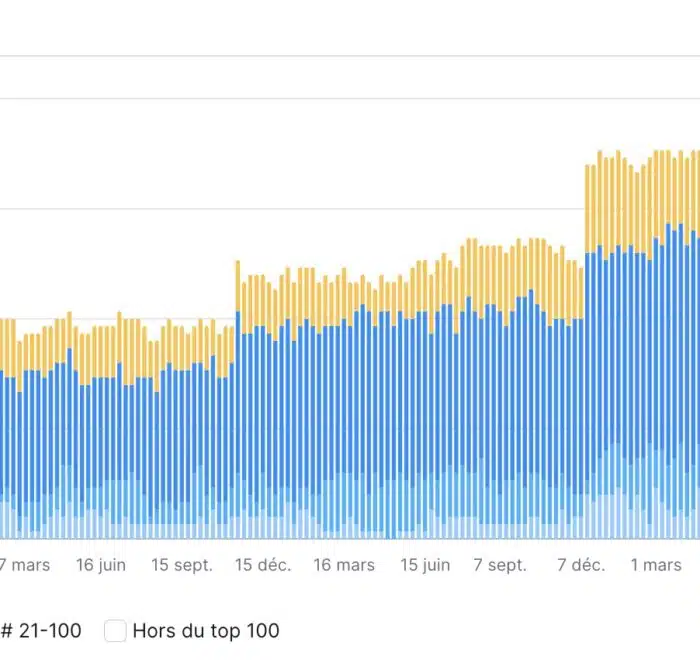Click dark blue bar segment above '1 mars'
The height and width of the screenshot is (660, 700).
(656, 350)
